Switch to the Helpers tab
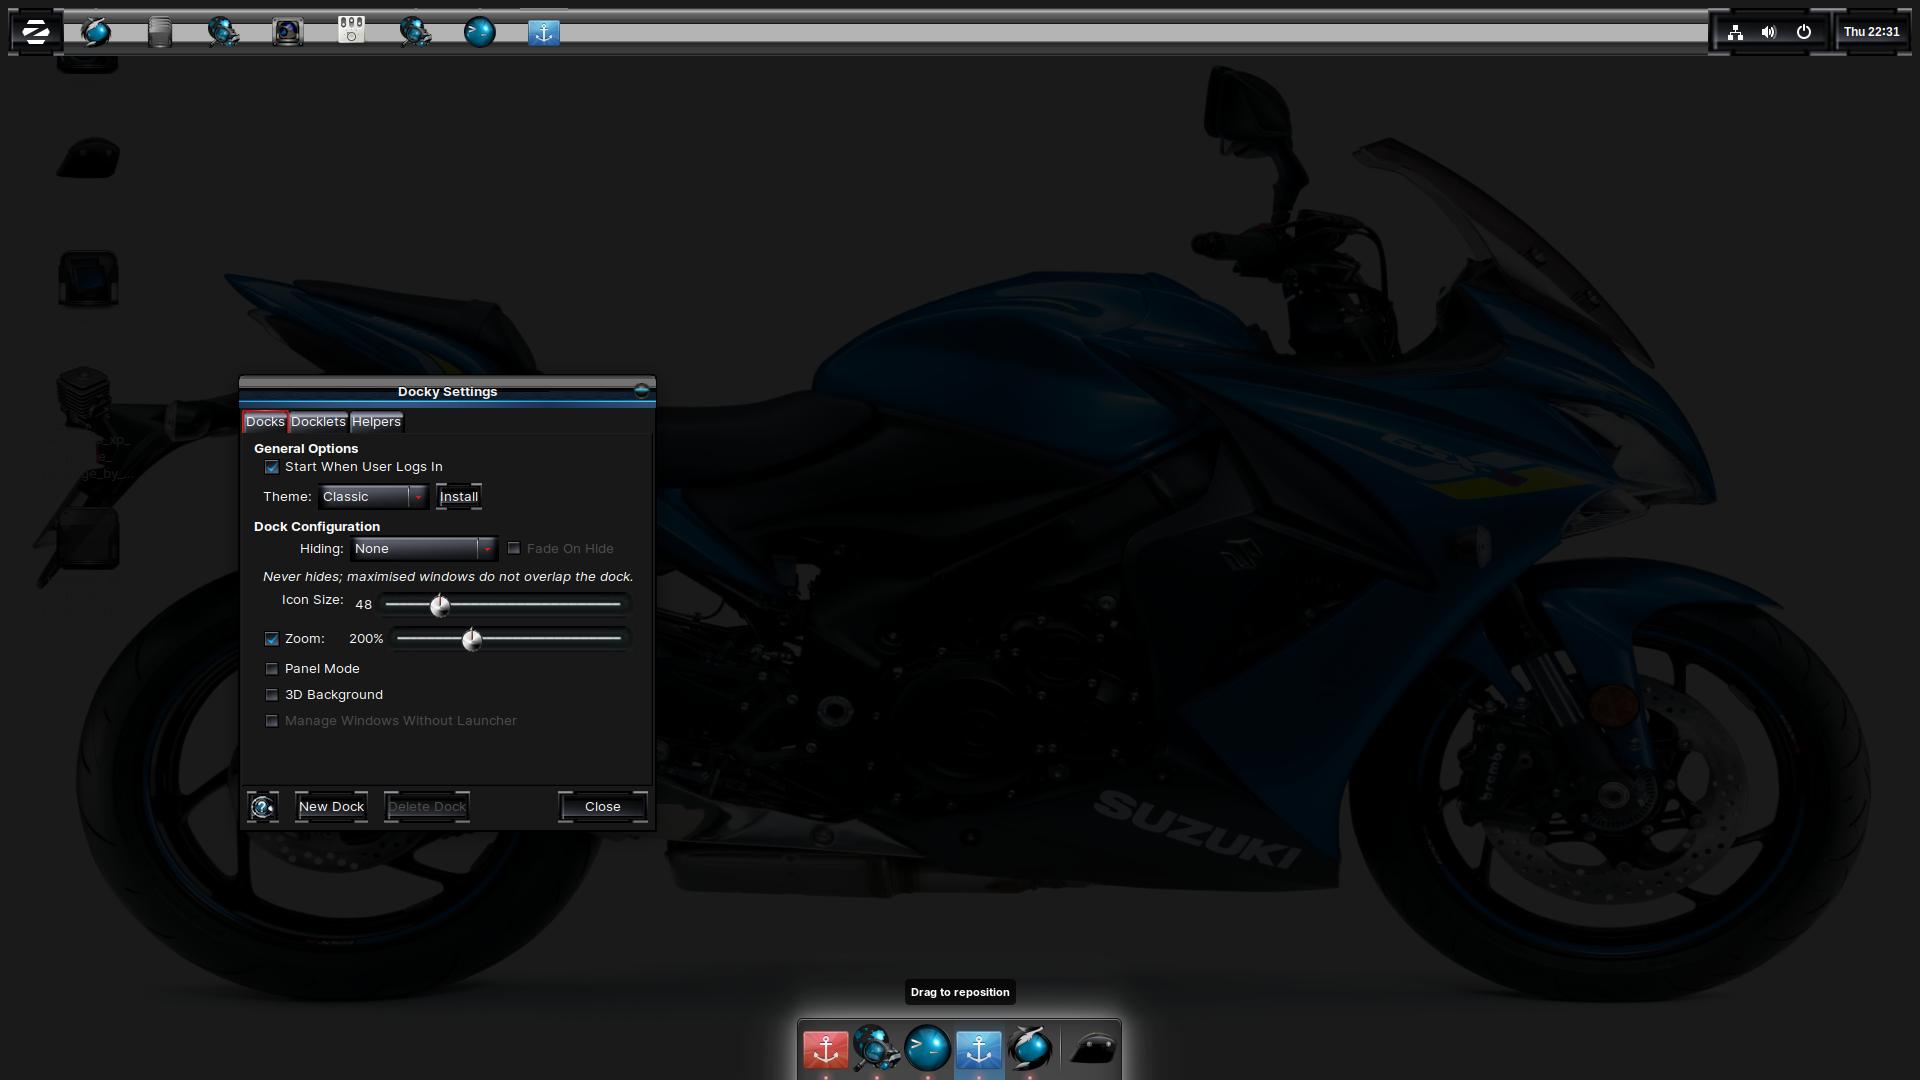This screenshot has height=1080, width=1920. tap(376, 422)
